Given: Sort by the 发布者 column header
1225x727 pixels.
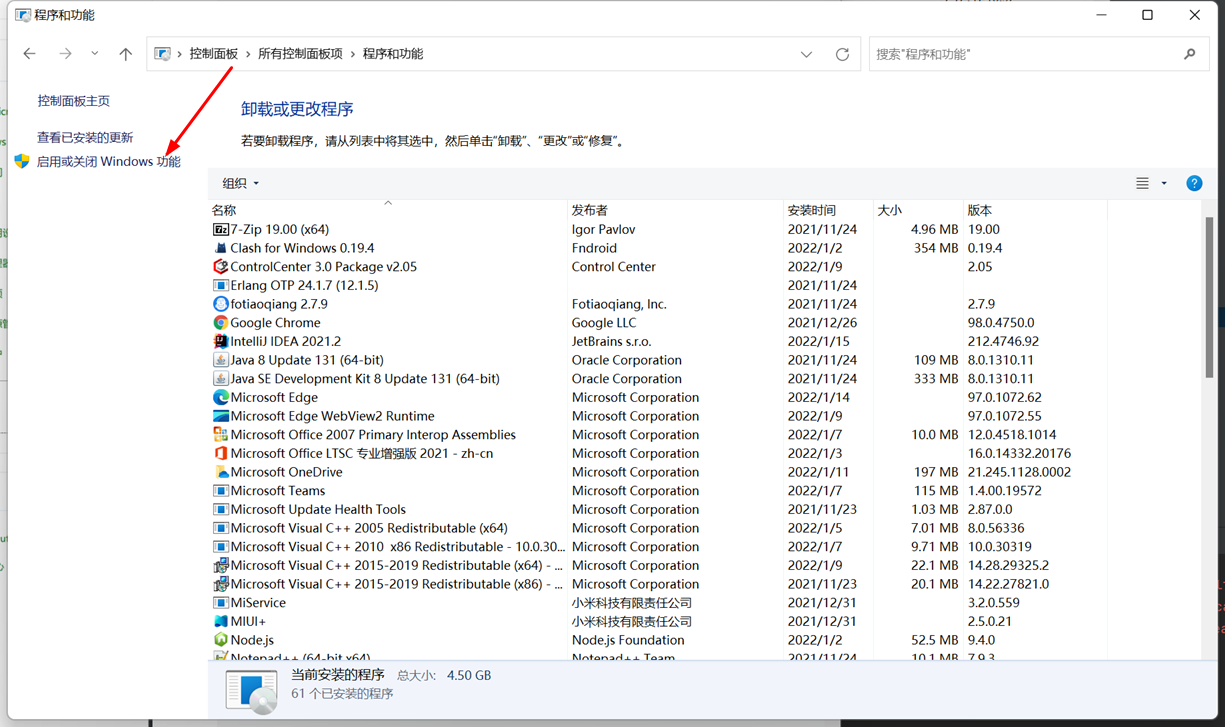Looking at the screenshot, I should coord(676,210).
